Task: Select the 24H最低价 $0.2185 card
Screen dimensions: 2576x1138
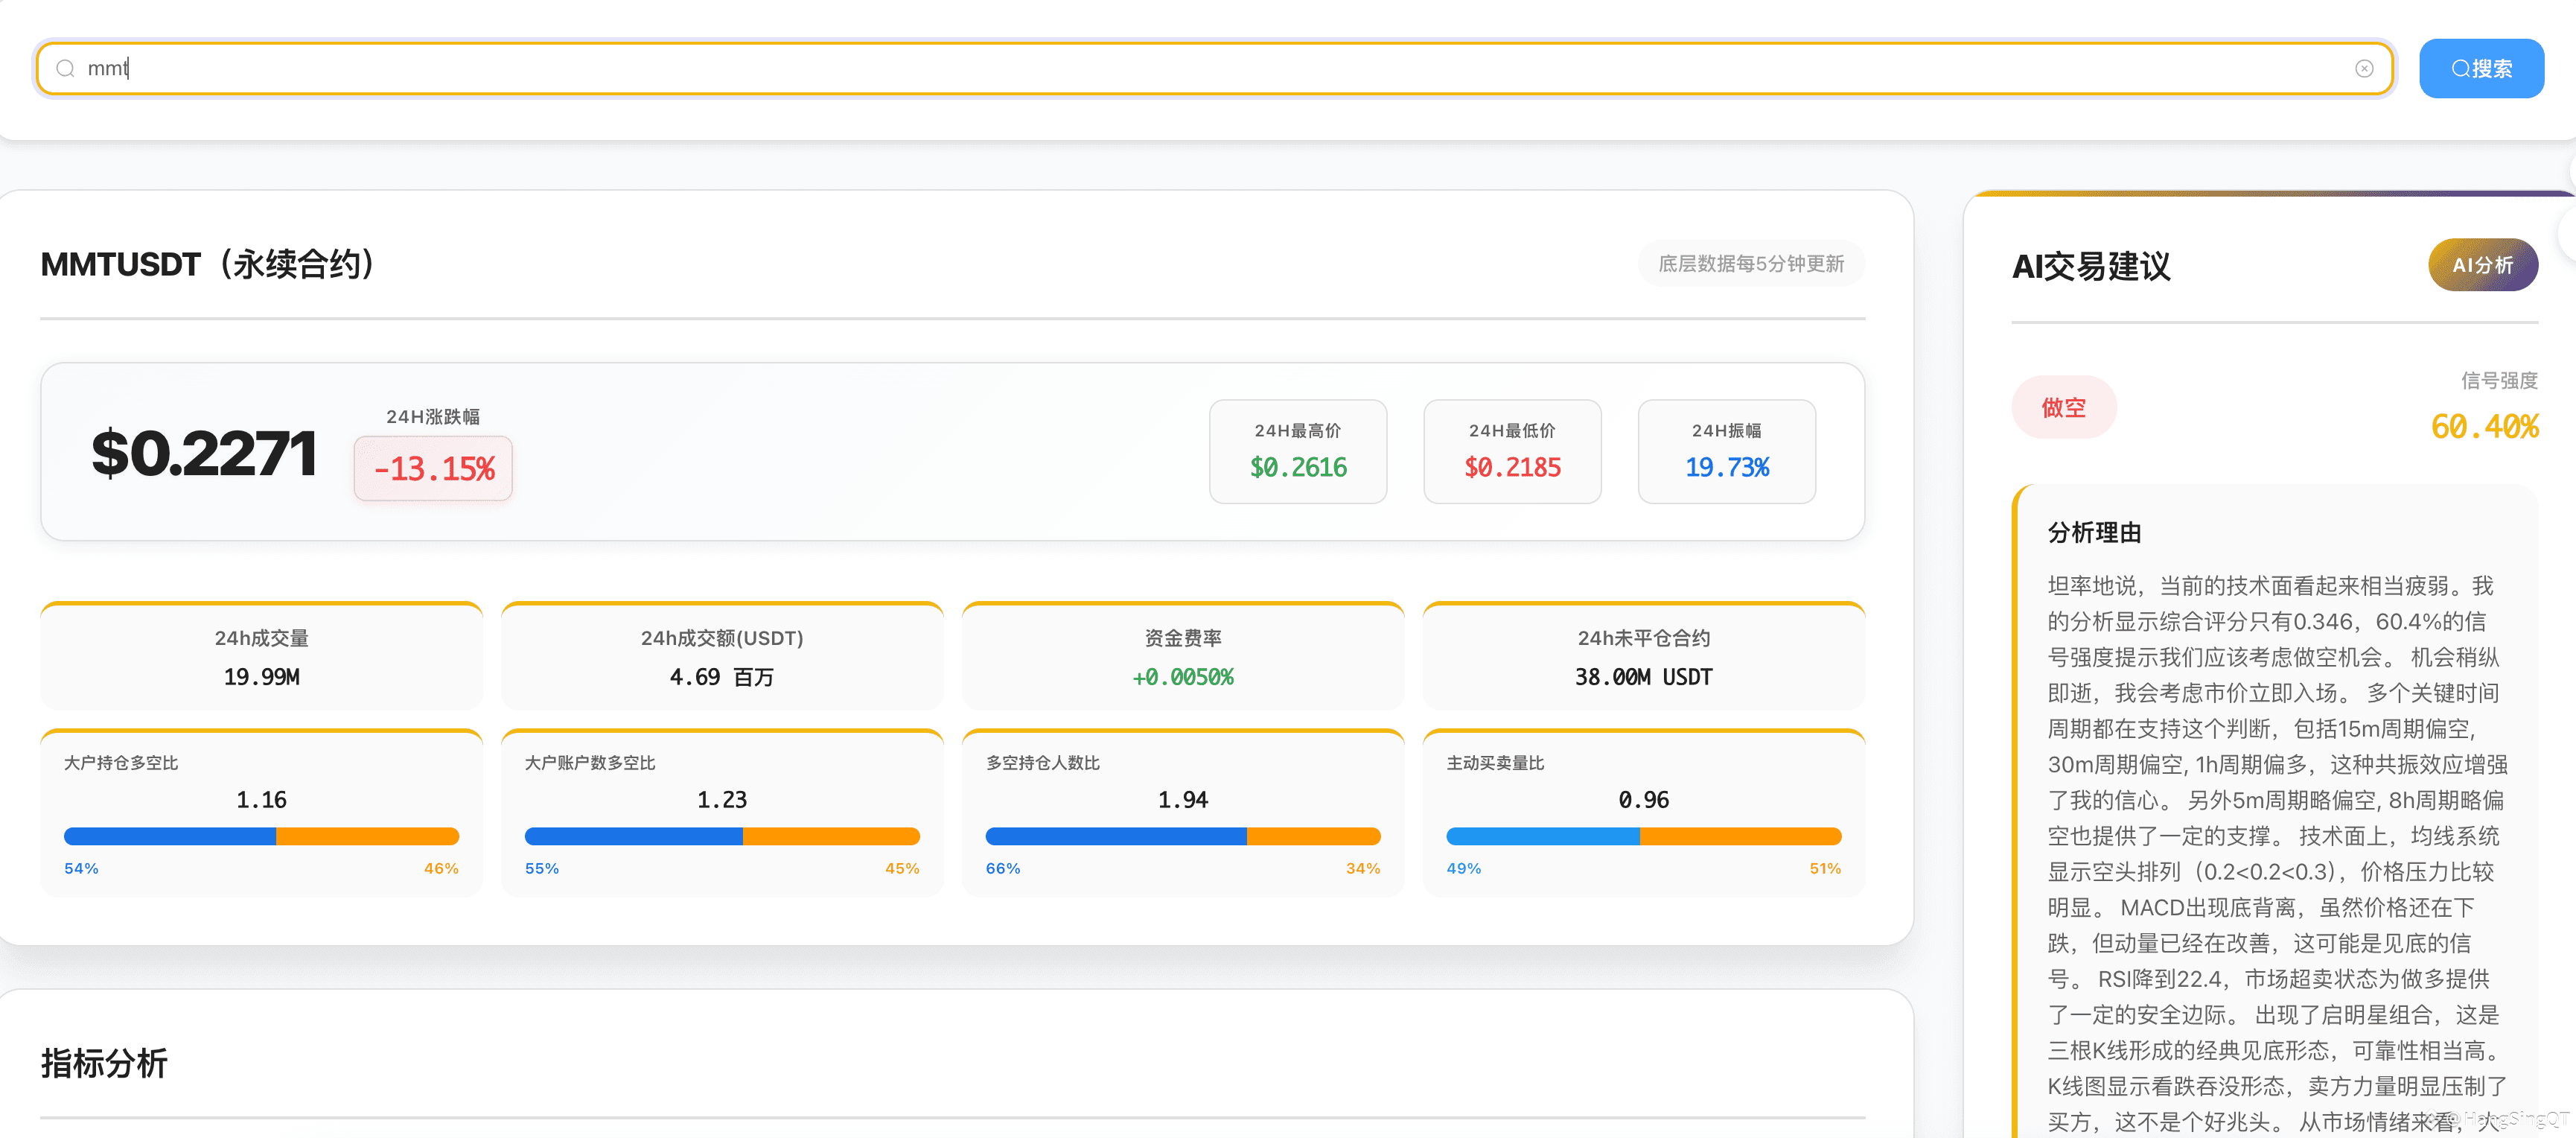Action: (1511, 452)
